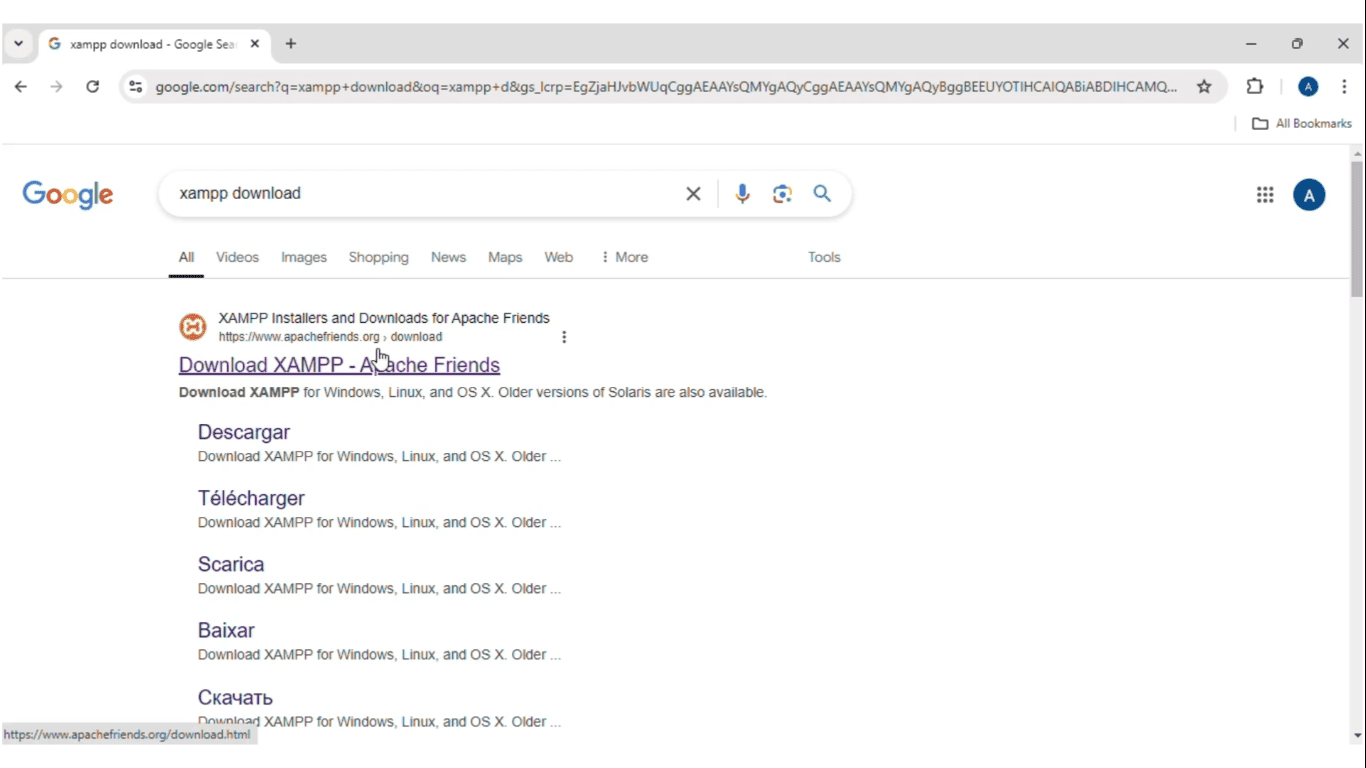Submit search with magnifier icon
Screen dimensions: 1366x768
point(822,194)
